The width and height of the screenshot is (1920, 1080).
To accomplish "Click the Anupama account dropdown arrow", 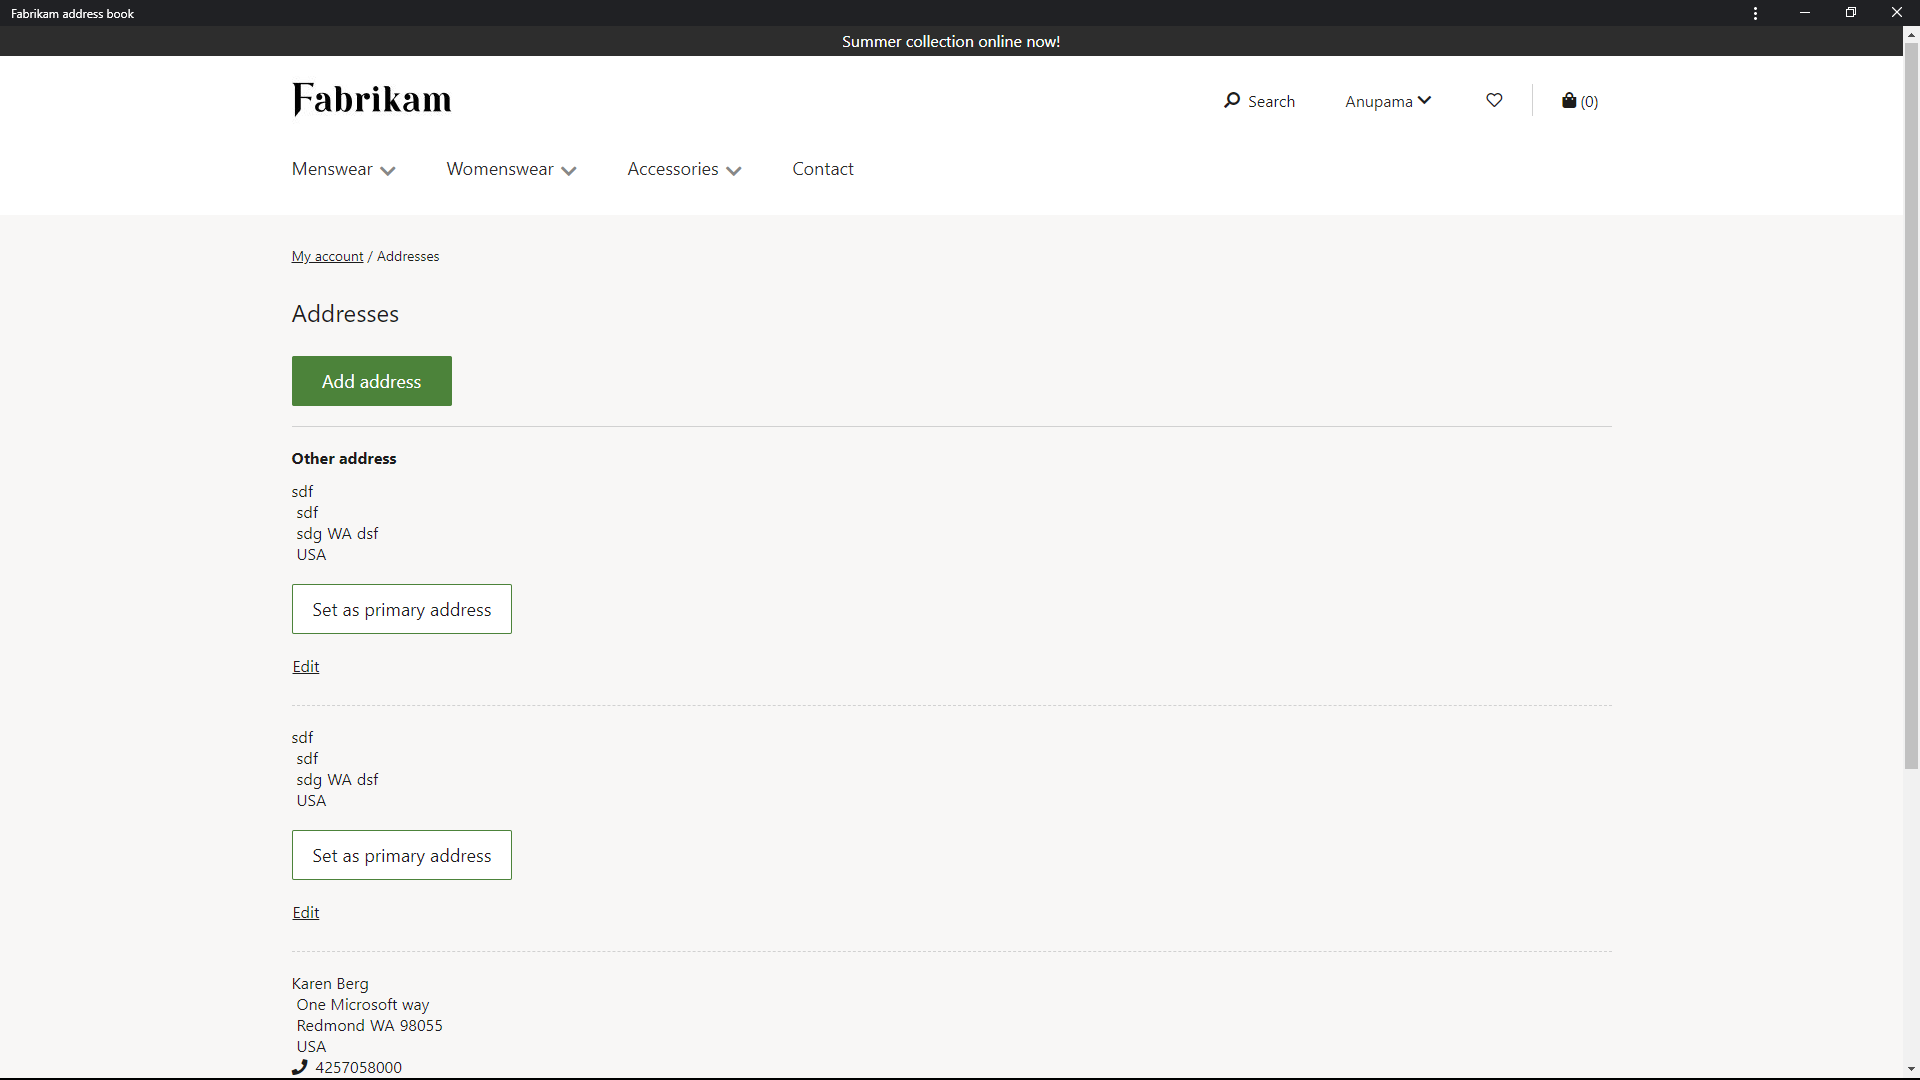I will tap(1425, 100).
